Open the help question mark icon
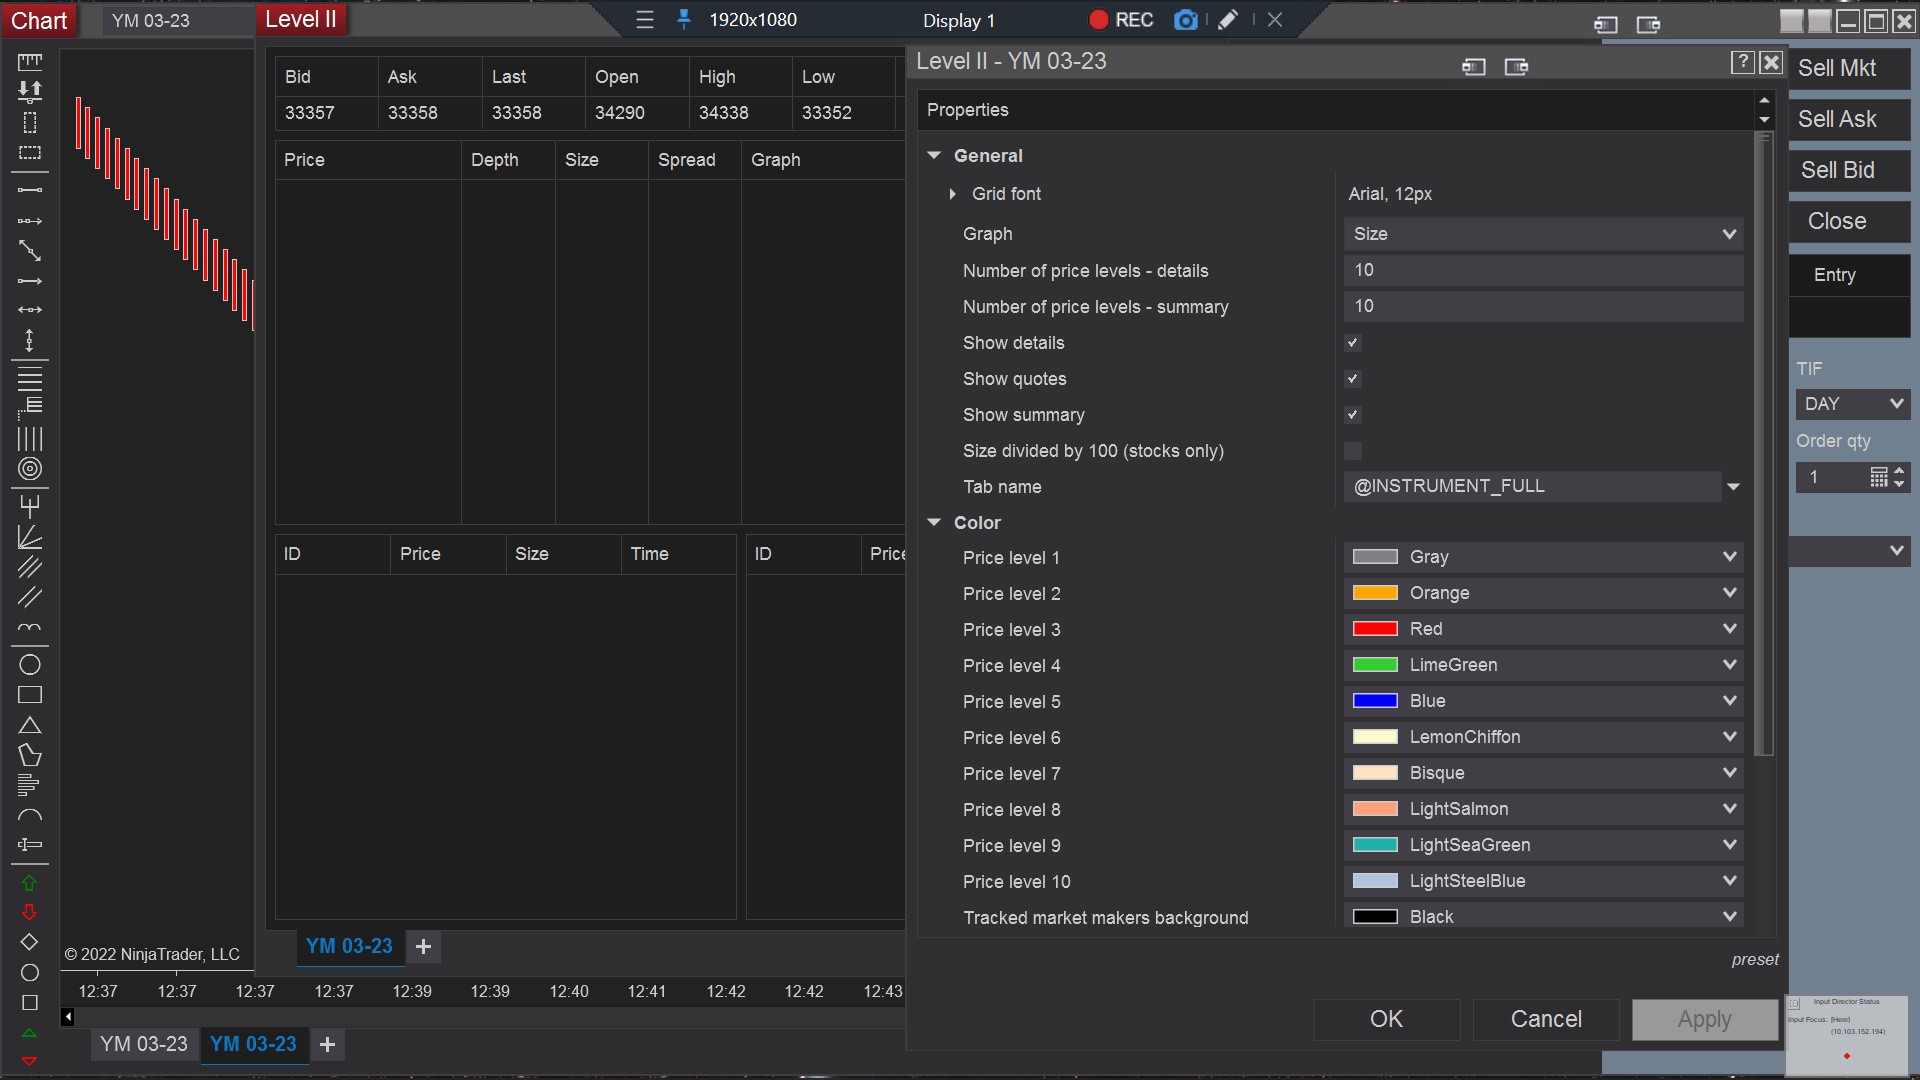This screenshot has width=1920, height=1080. tap(1742, 62)
